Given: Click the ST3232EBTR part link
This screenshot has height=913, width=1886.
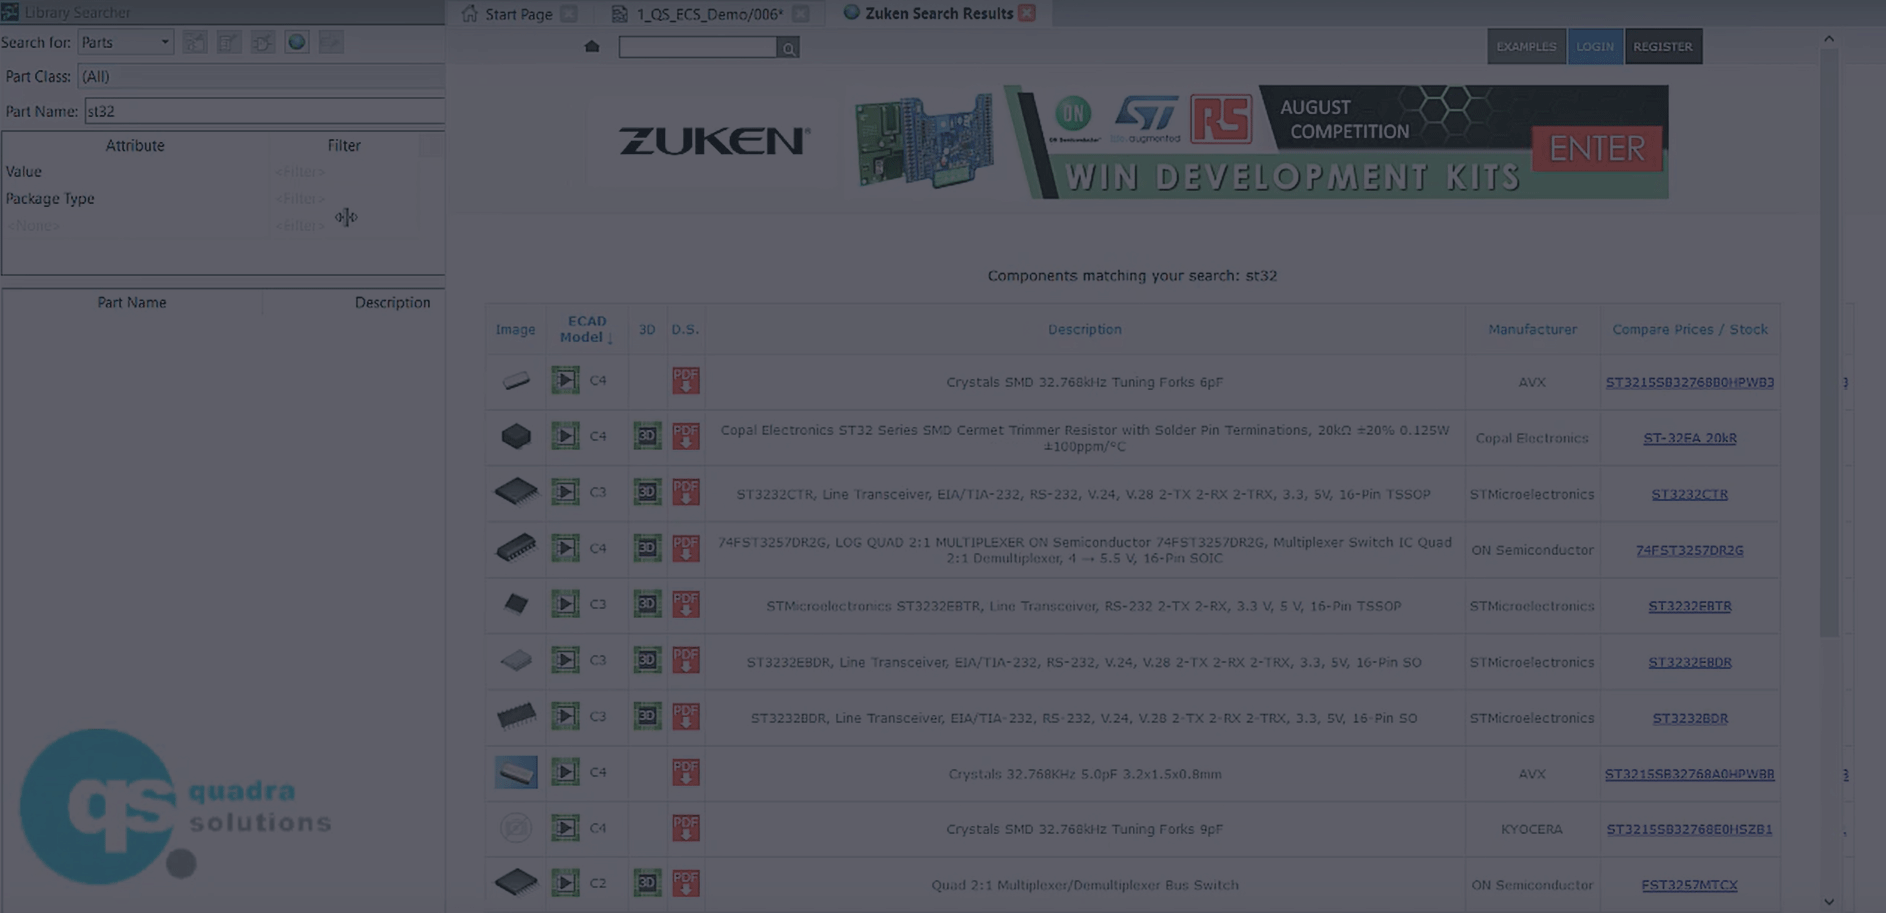Looking at the screenshot, I should (1689, 606).
